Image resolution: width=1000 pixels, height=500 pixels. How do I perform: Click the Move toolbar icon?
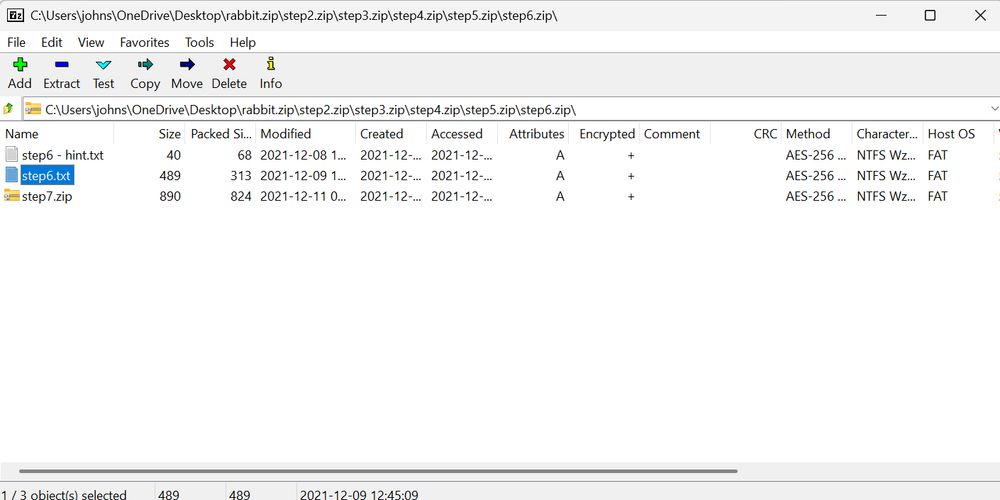[187, 64]
